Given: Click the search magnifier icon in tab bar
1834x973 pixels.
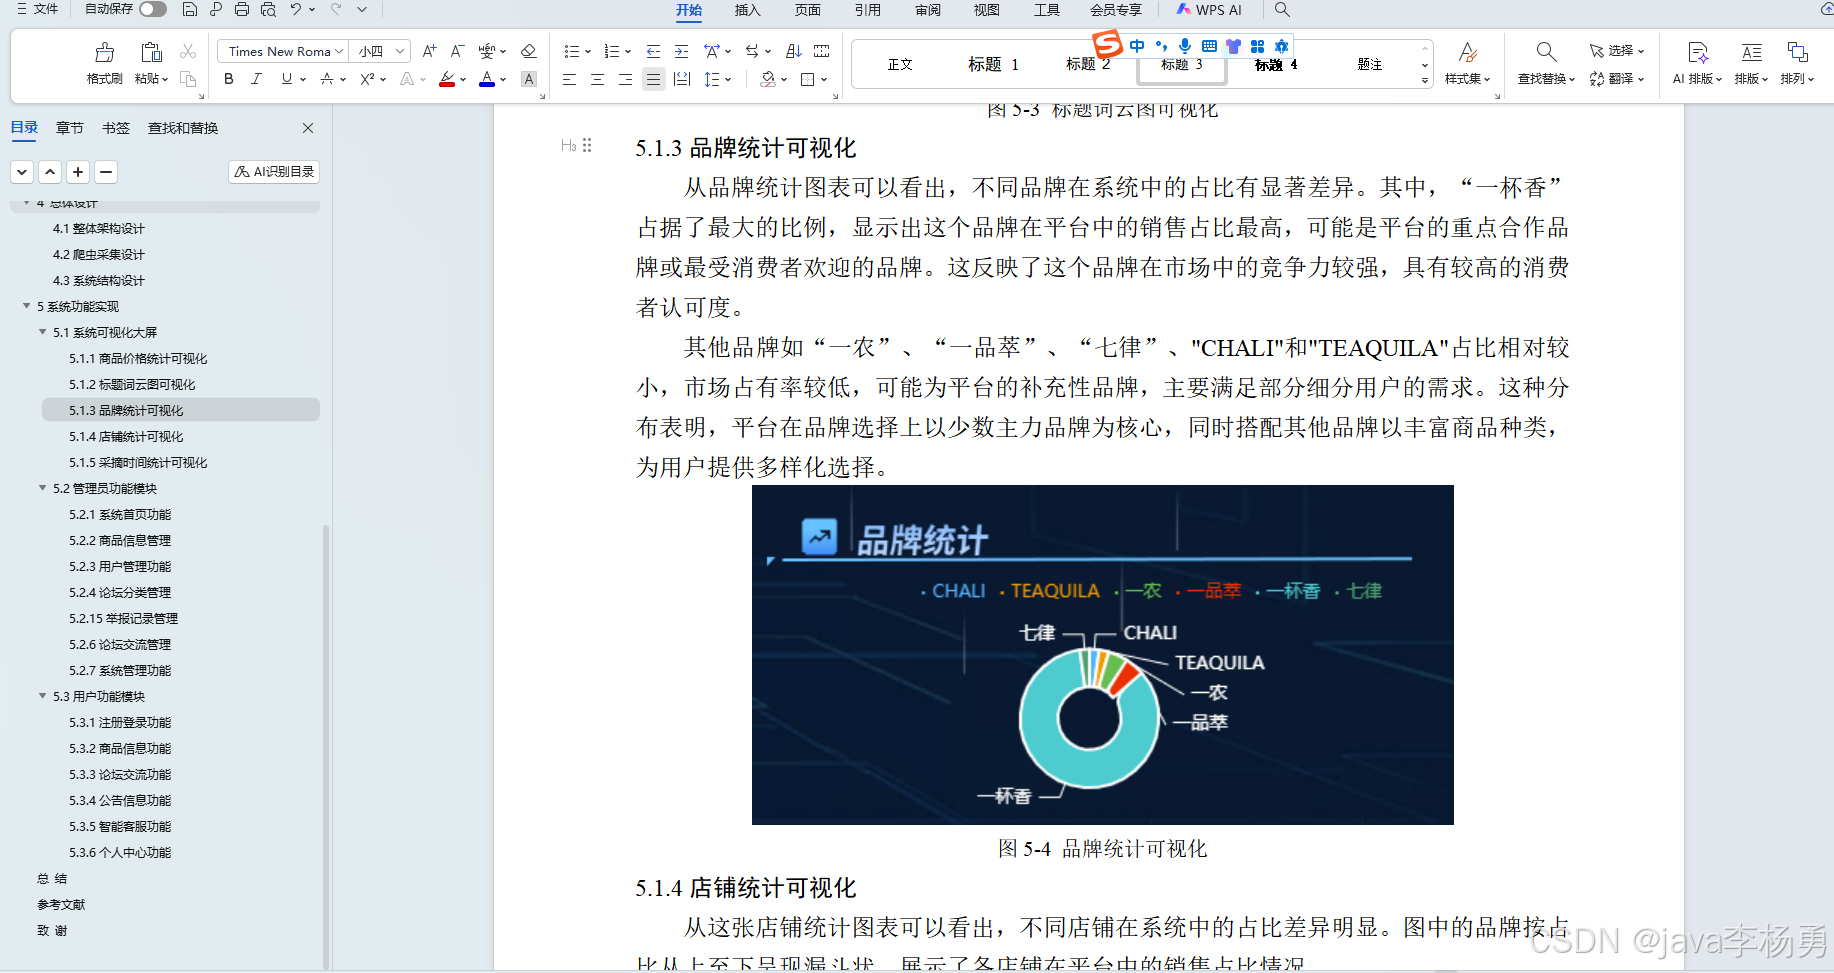Looking at the screenshot, I should 1282,9.
